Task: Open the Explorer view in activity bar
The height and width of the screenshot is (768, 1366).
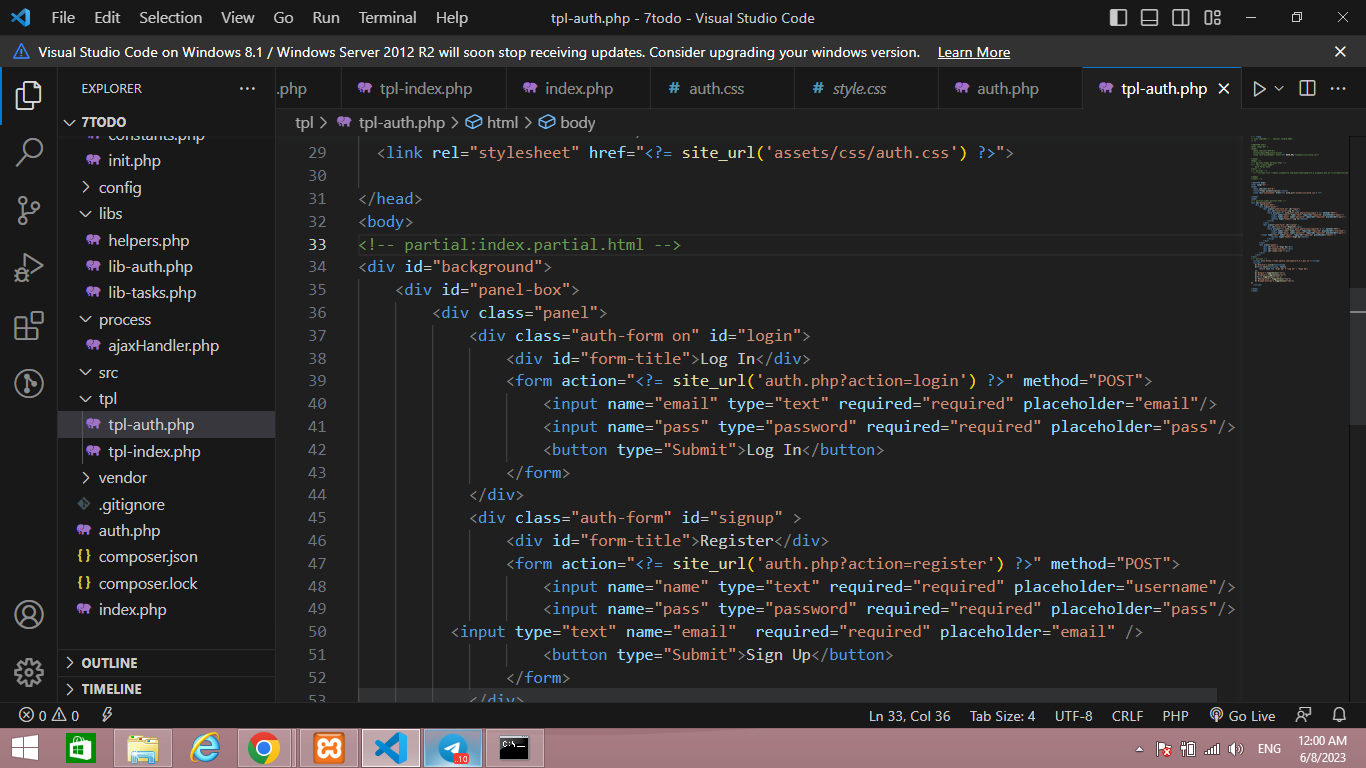Action: pyautogui.click(x=28, y=96)
